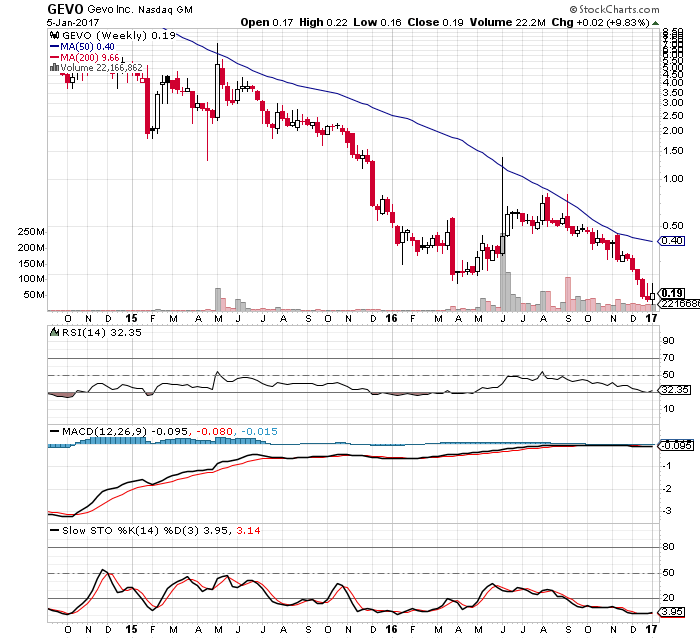Click the GEVO (Weekly) 0.19 legend label
The width and height of the screenshot is (700, 639).
(x=119, y=35)
